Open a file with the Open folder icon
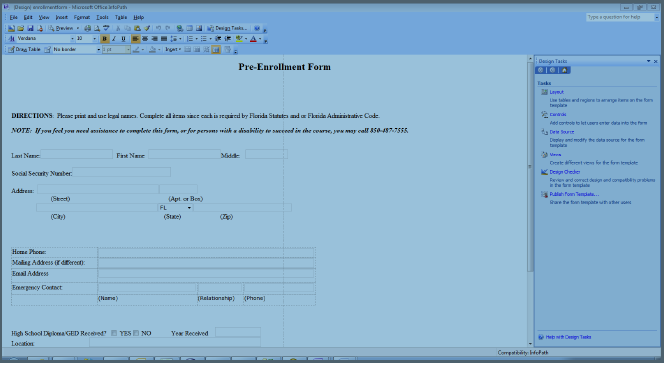This screenshot has height=368, width=667. 20,29
